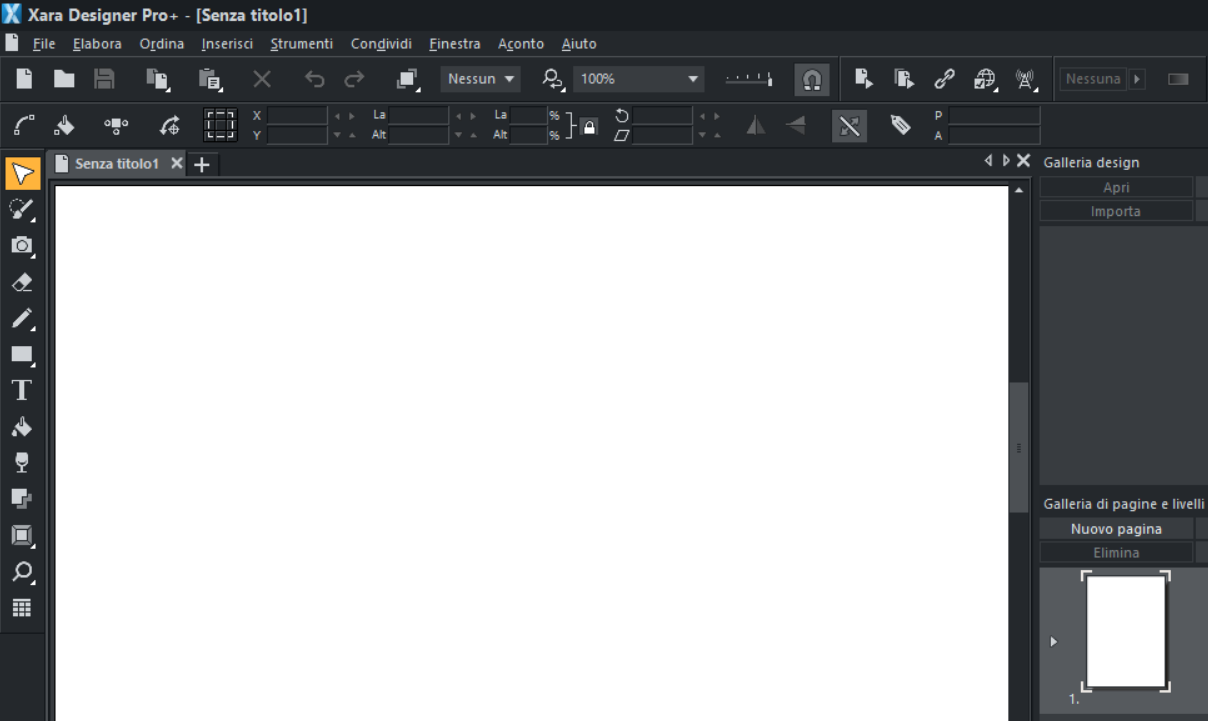Click the Undo arrow icon
This screenshot has height=721, width=1208.
click(x=314, y=79)
